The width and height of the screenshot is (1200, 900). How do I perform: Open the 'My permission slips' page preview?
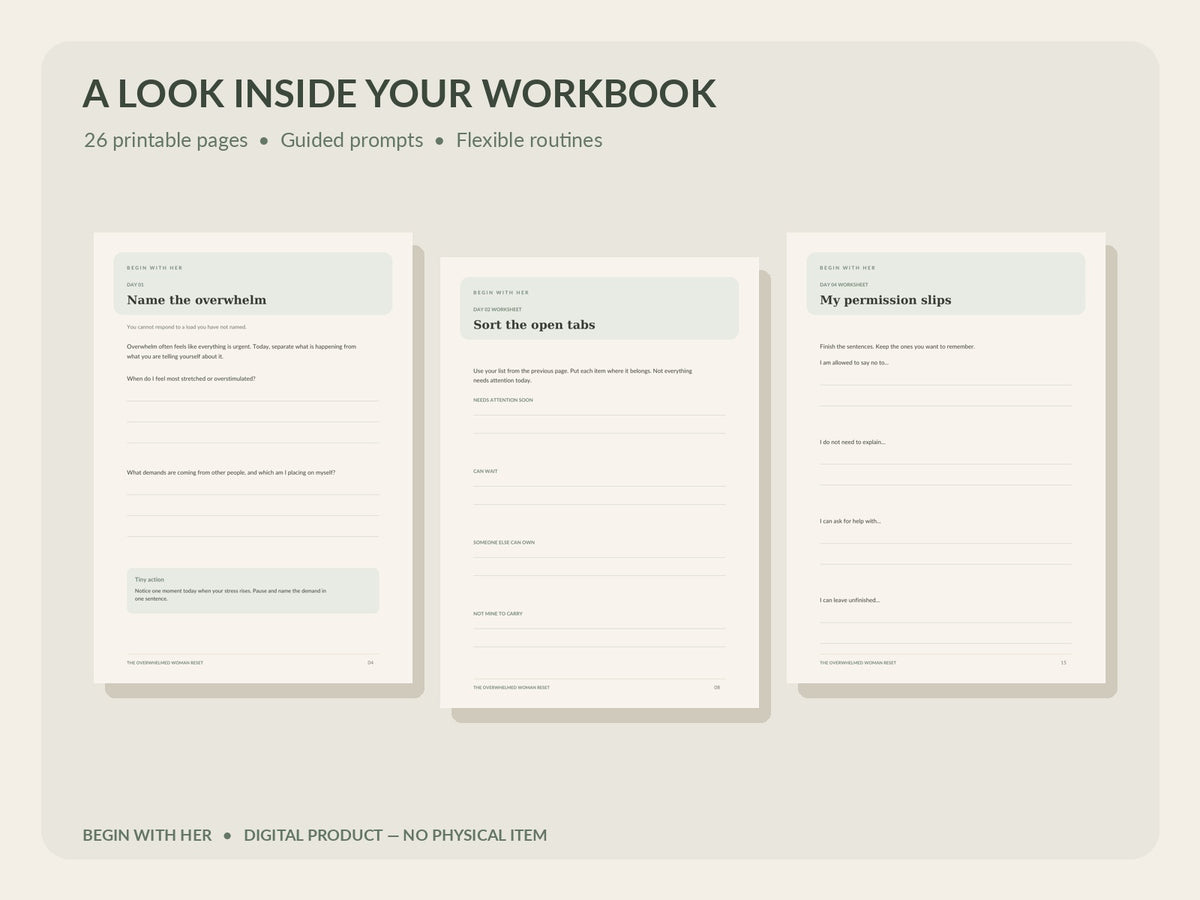[x=946, y=458]
